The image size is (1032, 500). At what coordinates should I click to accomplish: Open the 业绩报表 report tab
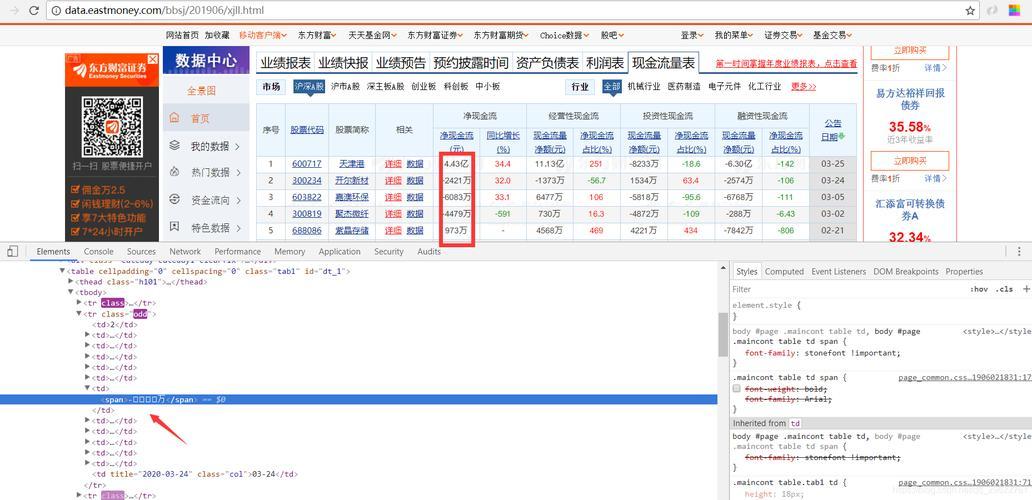click(286, 63)
